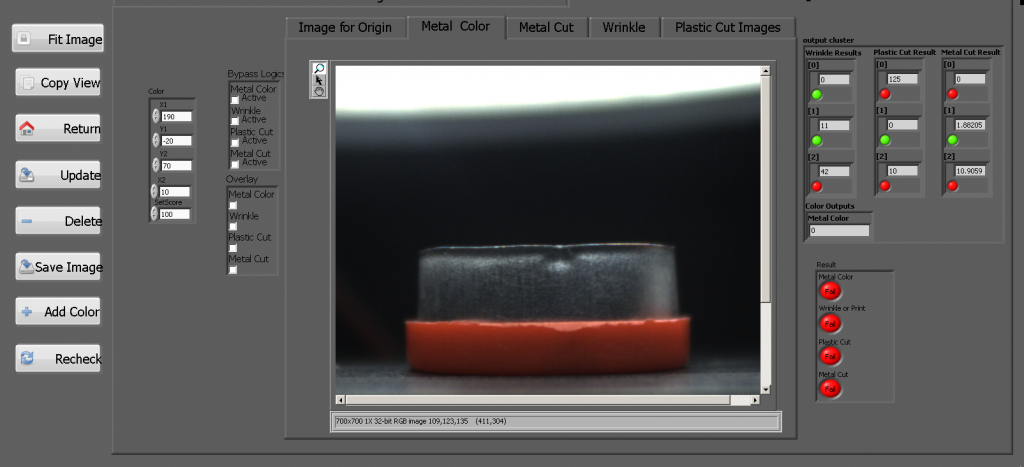Select the zoom magnifier tool

(319, 69)
